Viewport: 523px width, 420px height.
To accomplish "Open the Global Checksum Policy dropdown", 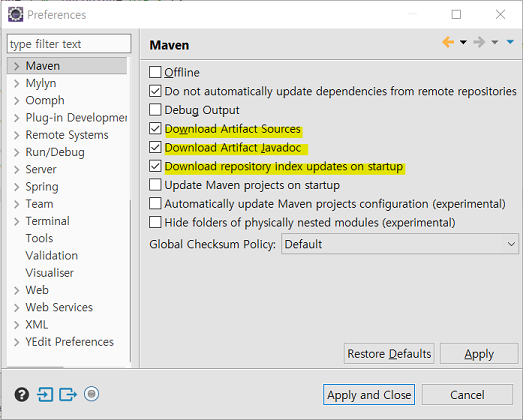I will [x=400, y=244].
